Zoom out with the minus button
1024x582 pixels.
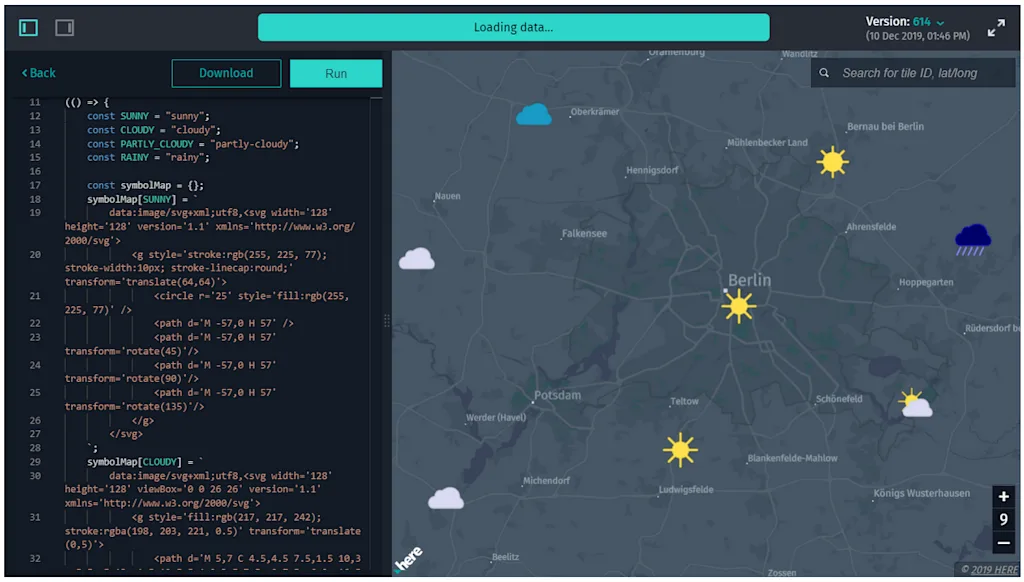point(1003,543)
